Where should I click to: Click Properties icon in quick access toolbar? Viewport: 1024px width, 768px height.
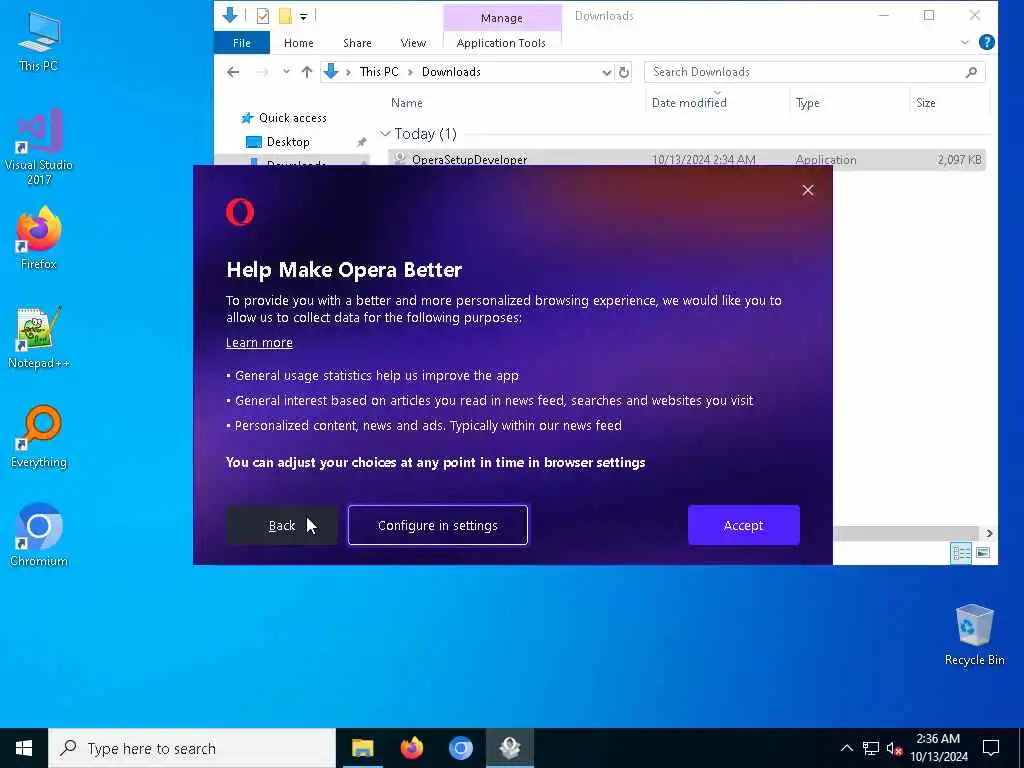(x=263, y=16)
